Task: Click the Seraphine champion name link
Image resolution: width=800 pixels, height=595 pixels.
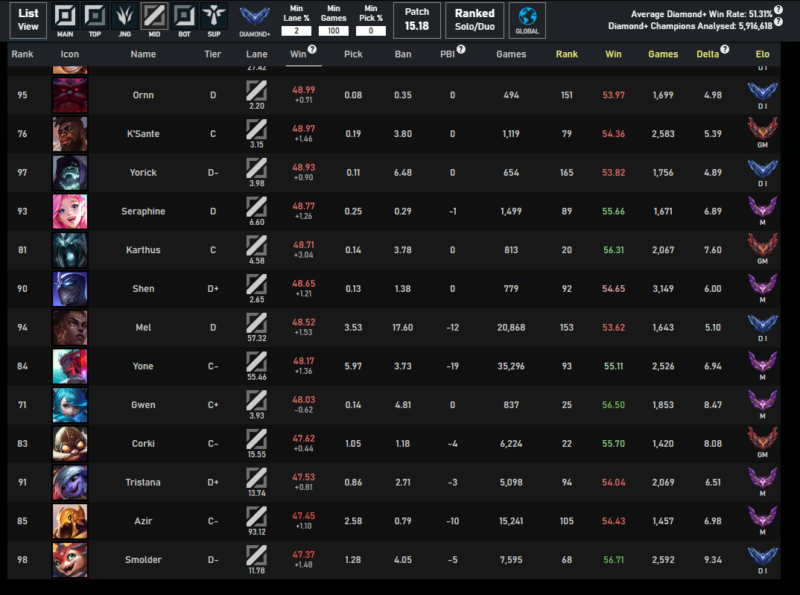Action: pos(143,211)
